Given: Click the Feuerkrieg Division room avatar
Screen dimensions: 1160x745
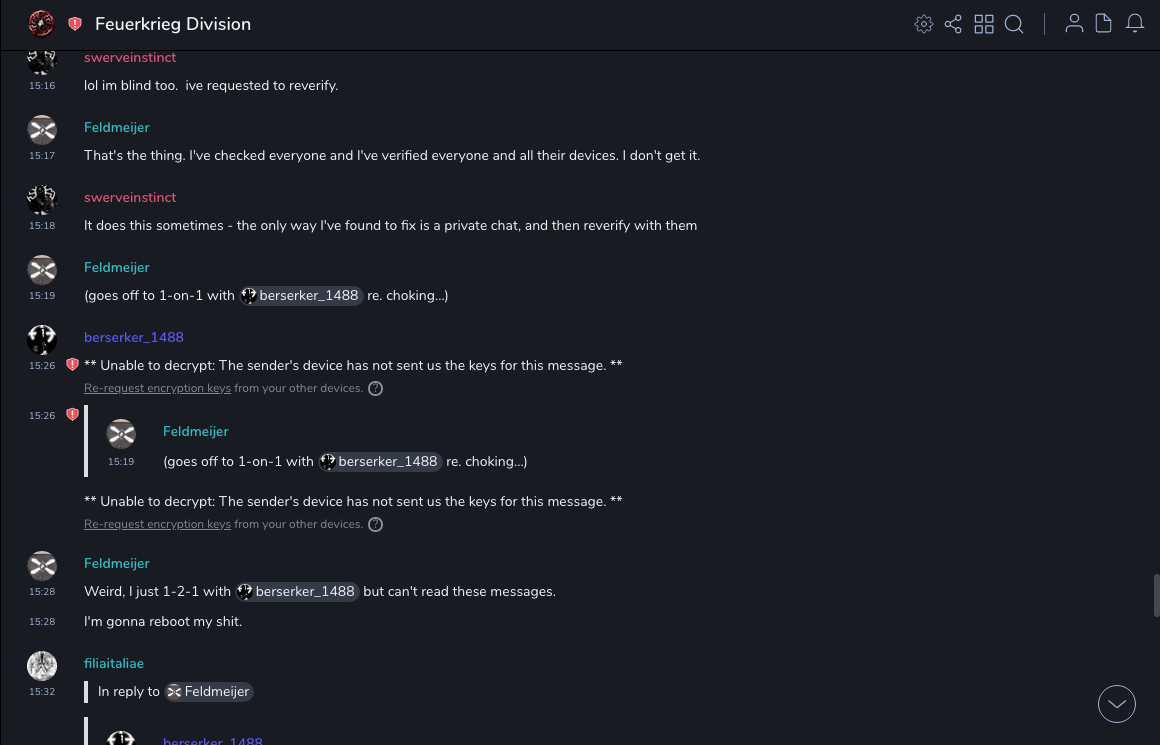Looking at the screenshot, I should pos(41,24).
